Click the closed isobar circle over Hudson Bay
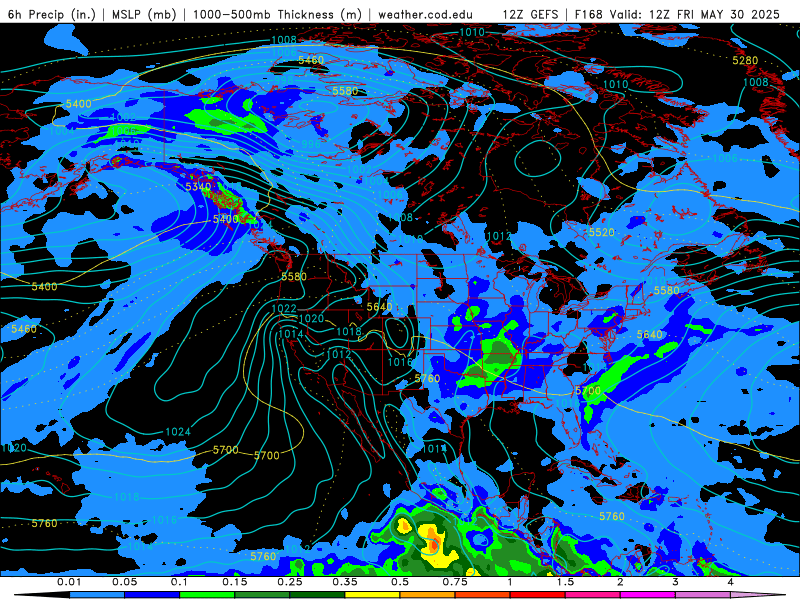The height and width of the screenshot is (600, 800). click(537, 158)
